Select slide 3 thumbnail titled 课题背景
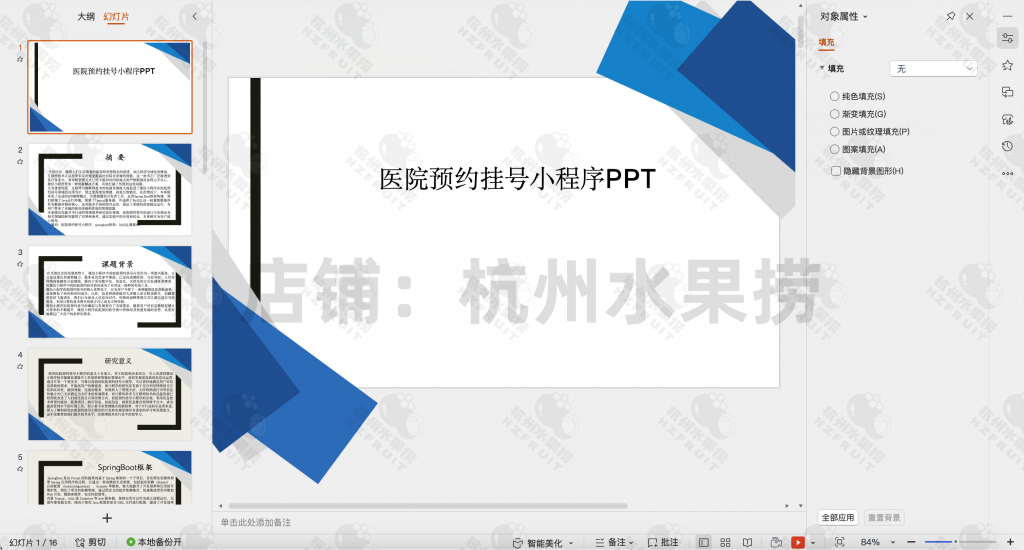The height and width of the screenshot is (550, 1024). (110, 292)
